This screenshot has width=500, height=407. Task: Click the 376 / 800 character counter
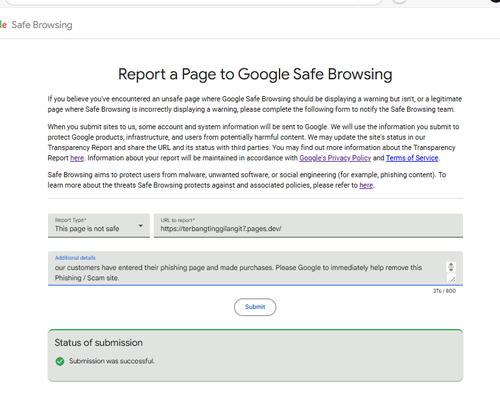click(x=444, y=291)
